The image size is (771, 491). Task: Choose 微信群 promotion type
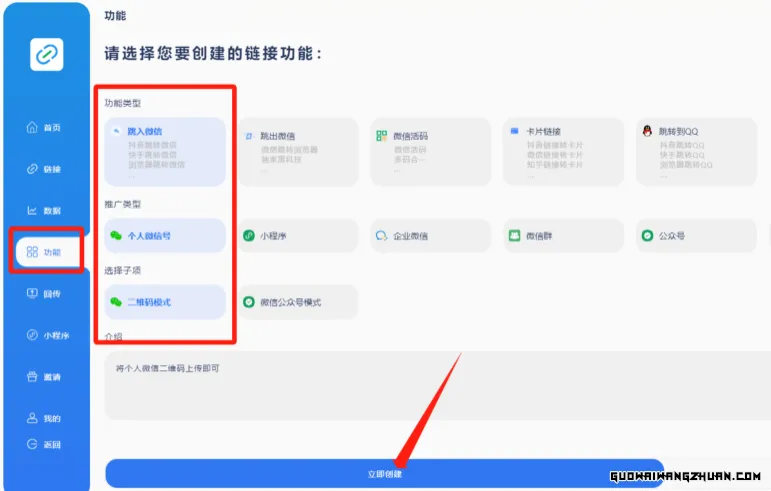click(563, 235)
